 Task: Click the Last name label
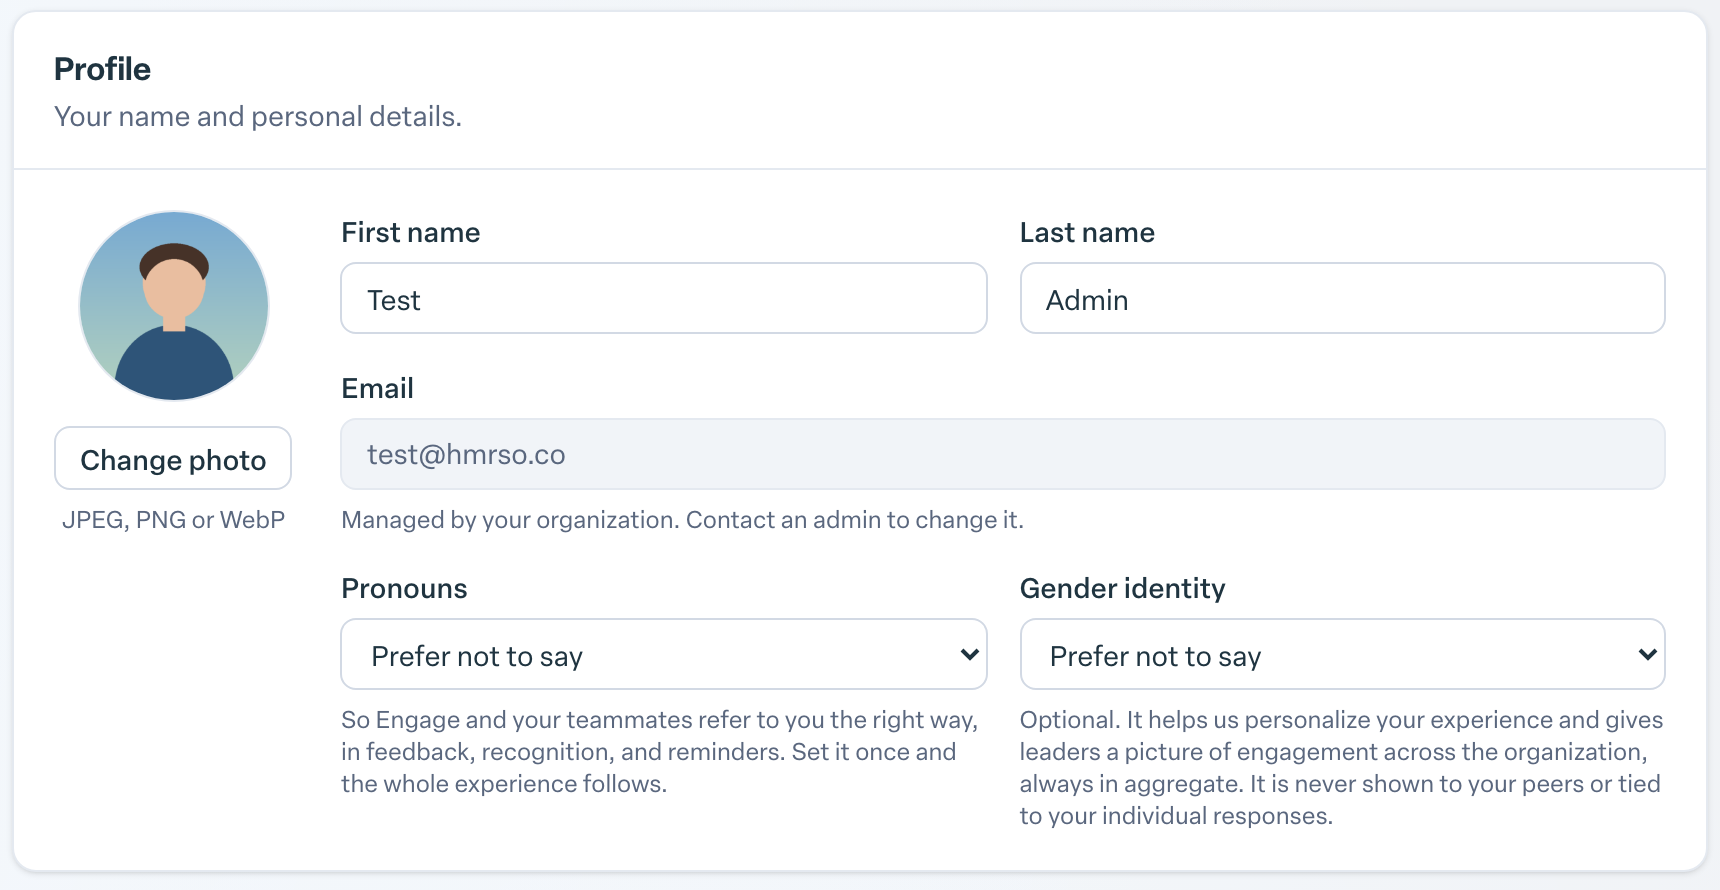[x=1087, y=233]
